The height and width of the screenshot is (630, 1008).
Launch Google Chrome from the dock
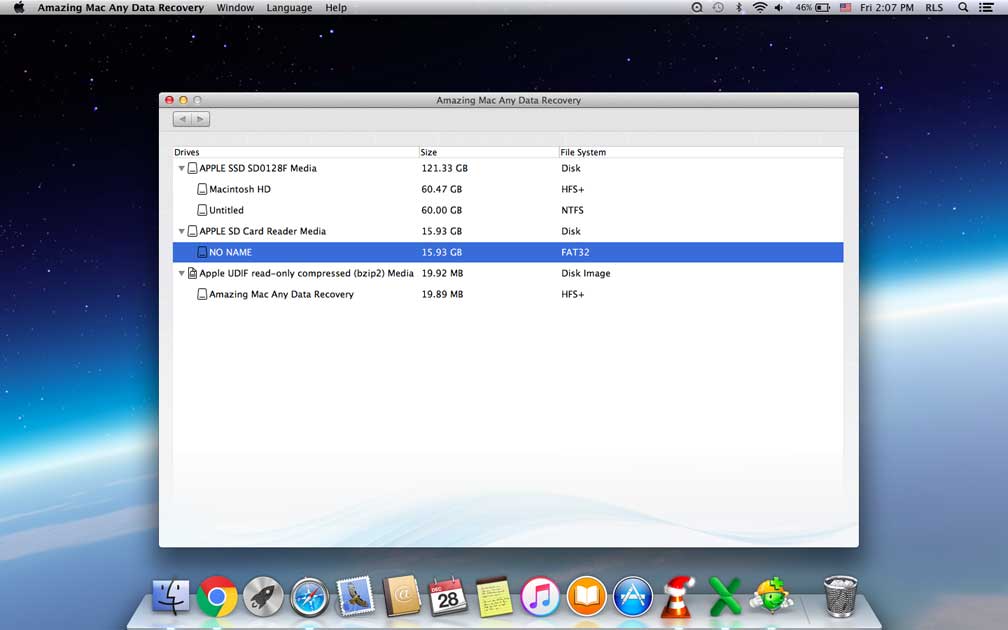tap(217, 597)
